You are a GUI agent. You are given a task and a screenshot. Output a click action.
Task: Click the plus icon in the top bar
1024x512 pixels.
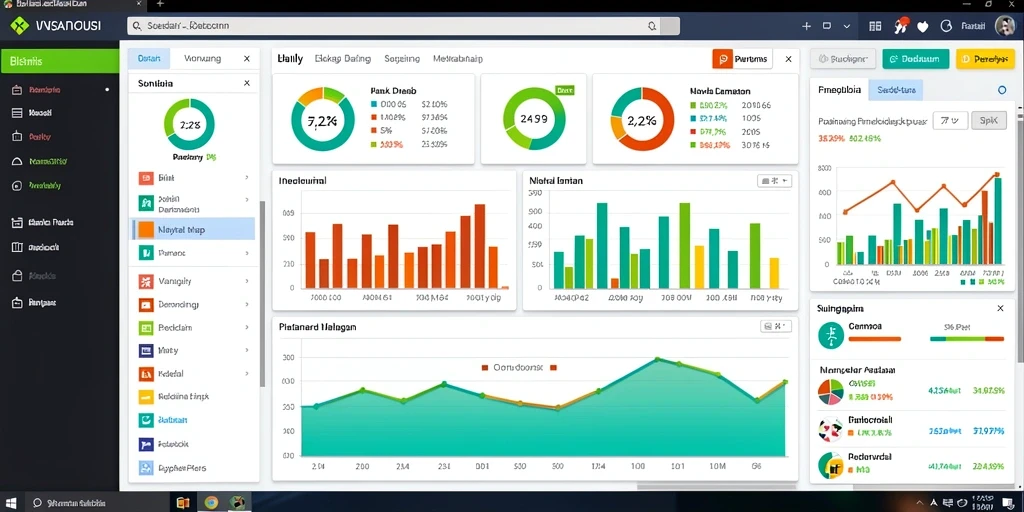click(x=806, y=26)
